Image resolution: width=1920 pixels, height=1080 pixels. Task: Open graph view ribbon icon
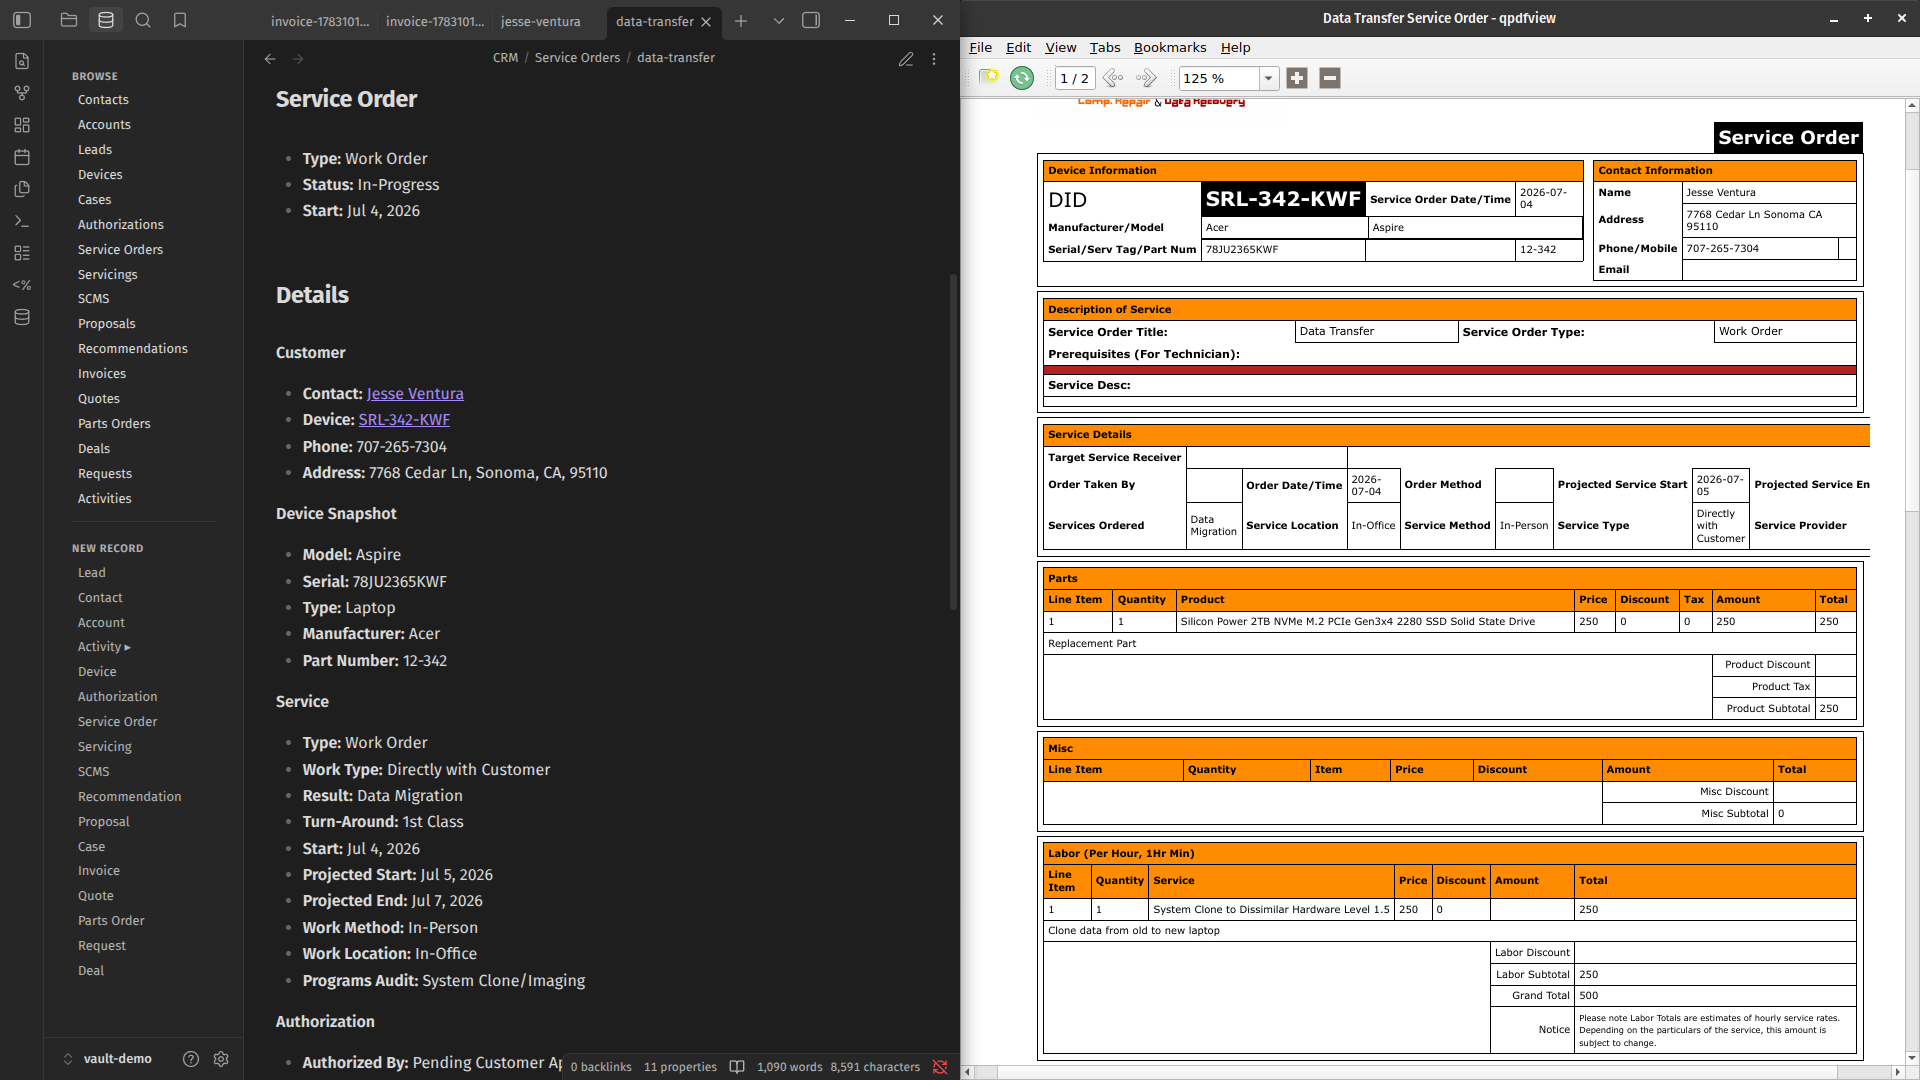(x=22, y=93)
